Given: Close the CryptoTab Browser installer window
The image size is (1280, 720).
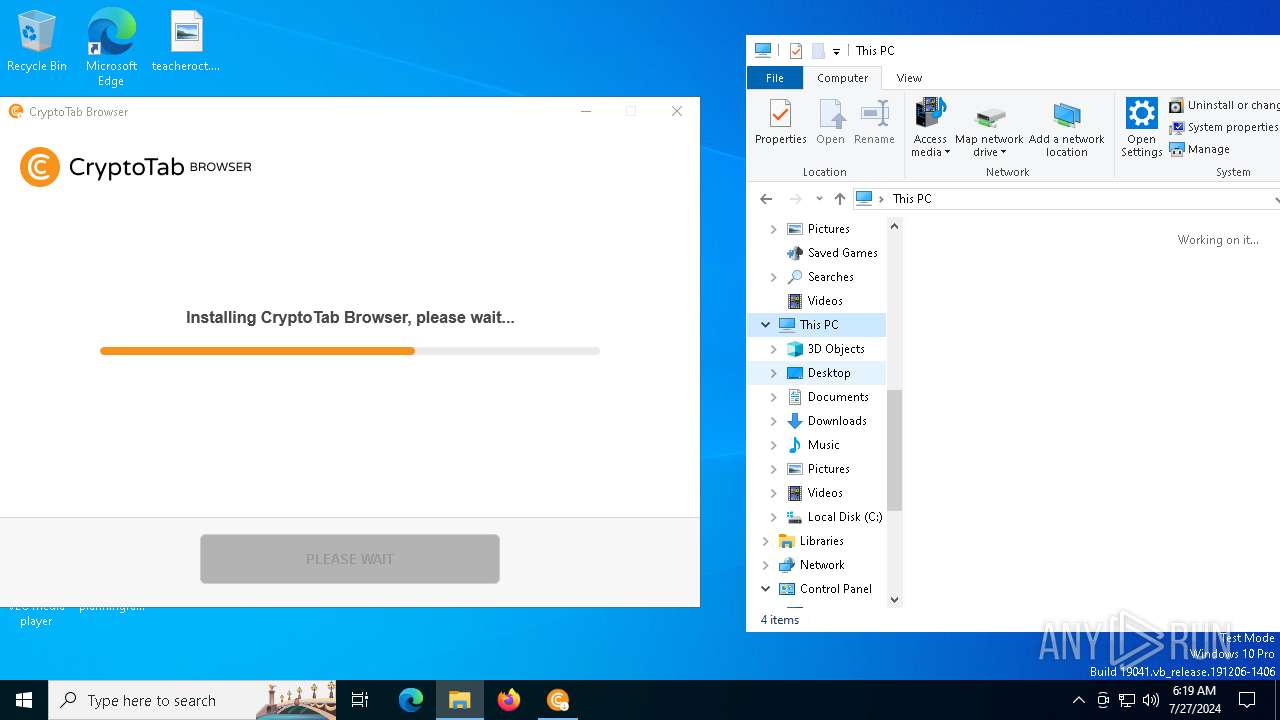Looking at the screenshot, I should point(677,111).
